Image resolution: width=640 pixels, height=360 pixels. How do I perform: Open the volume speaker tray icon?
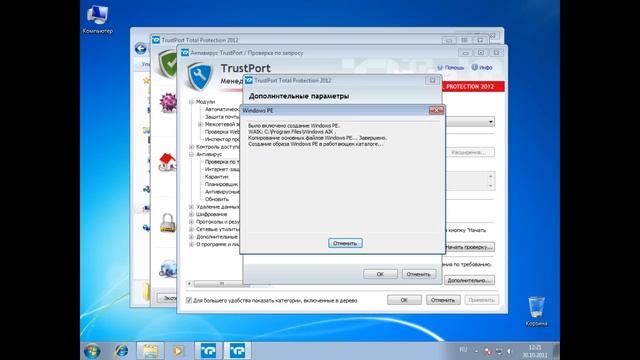click(x=509, y=351)
